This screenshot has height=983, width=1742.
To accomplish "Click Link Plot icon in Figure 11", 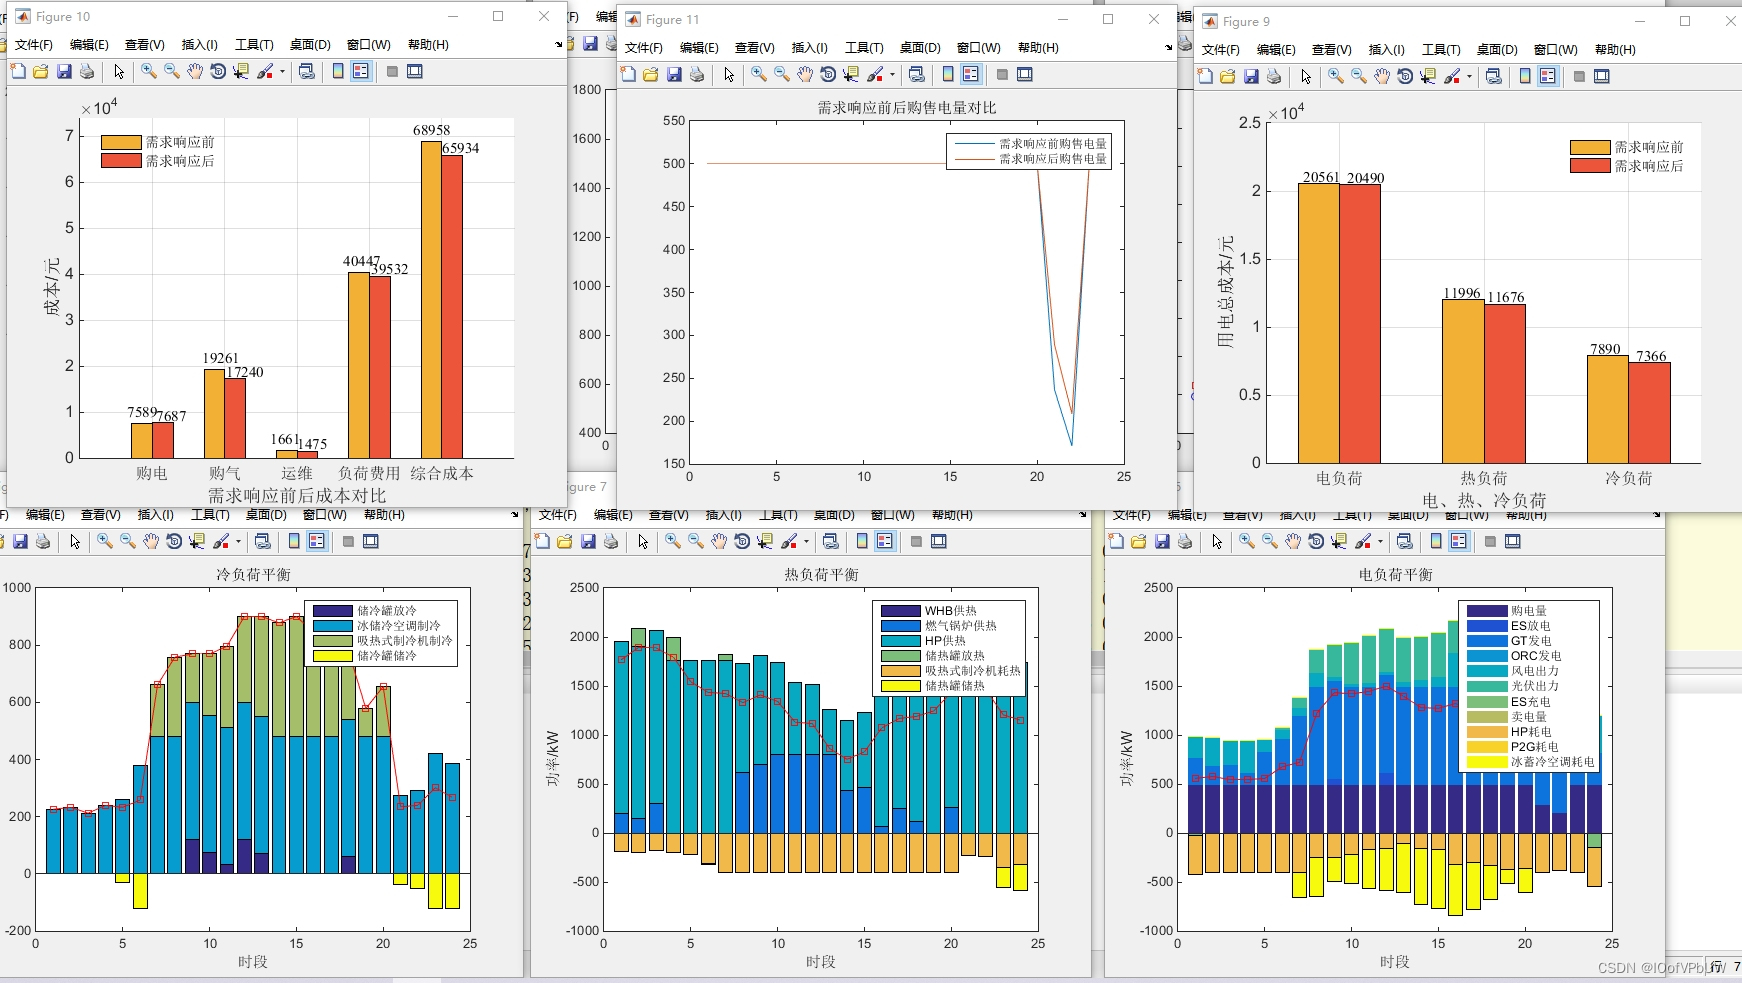I will (917, 74).
